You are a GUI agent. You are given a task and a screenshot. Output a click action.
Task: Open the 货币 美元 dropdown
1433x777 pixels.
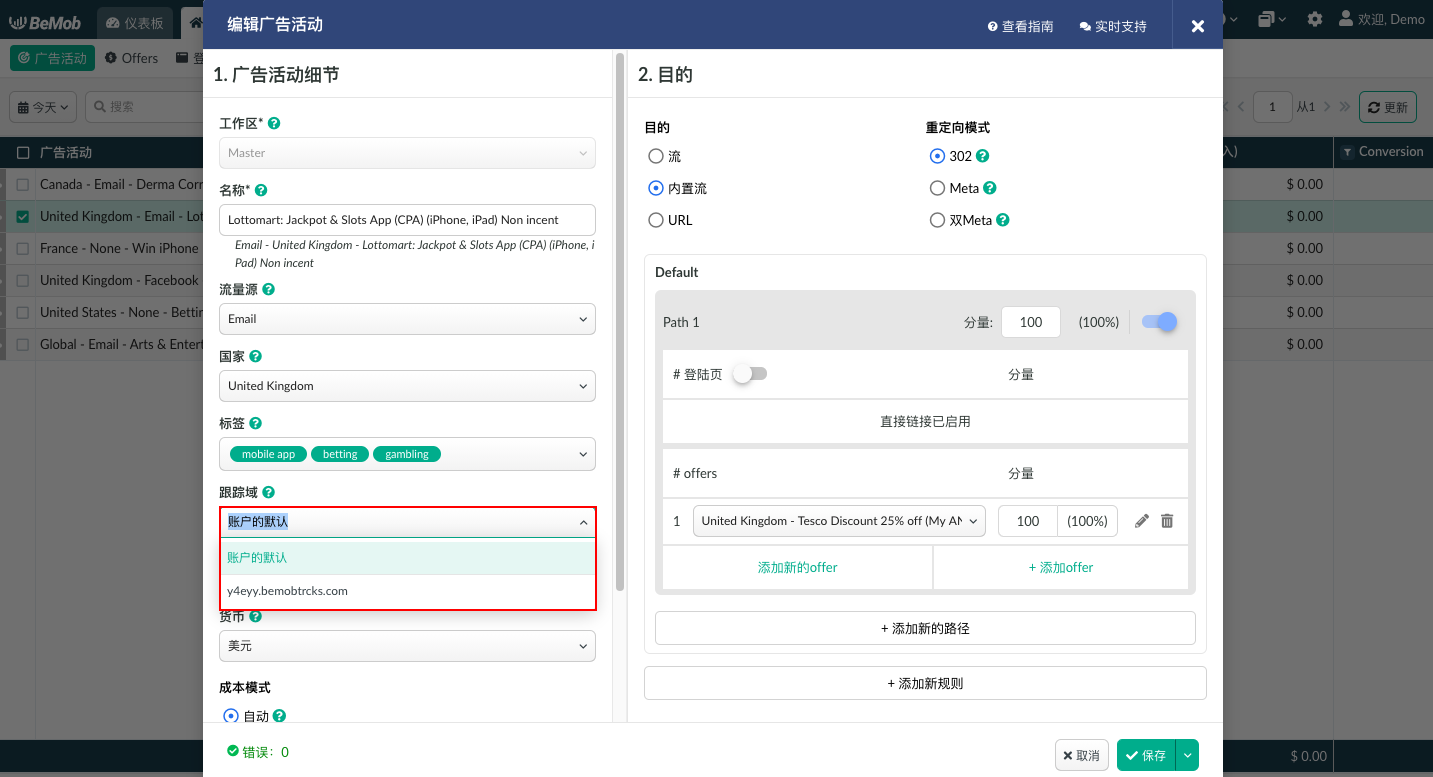(x=407, y=646)
